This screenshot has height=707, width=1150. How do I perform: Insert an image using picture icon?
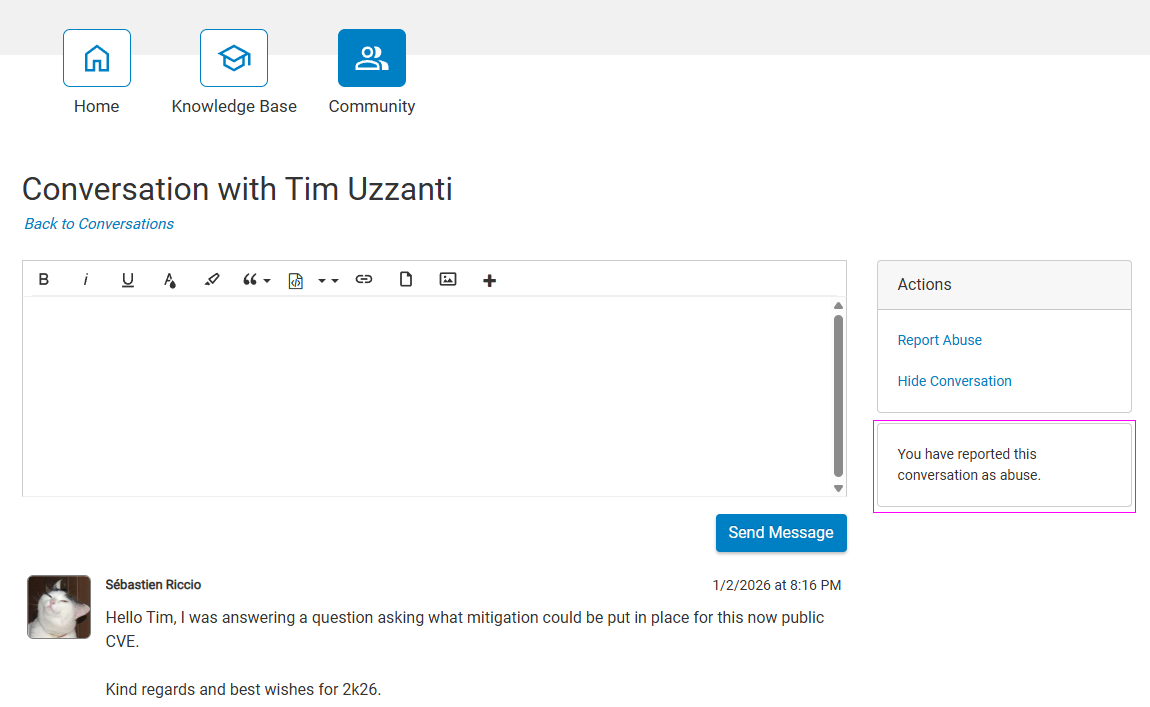[x=448, y=280]
